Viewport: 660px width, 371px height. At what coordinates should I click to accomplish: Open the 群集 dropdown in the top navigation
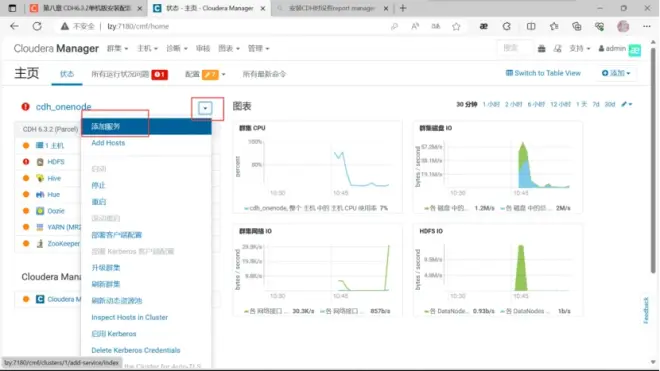(x=117, y=48)
